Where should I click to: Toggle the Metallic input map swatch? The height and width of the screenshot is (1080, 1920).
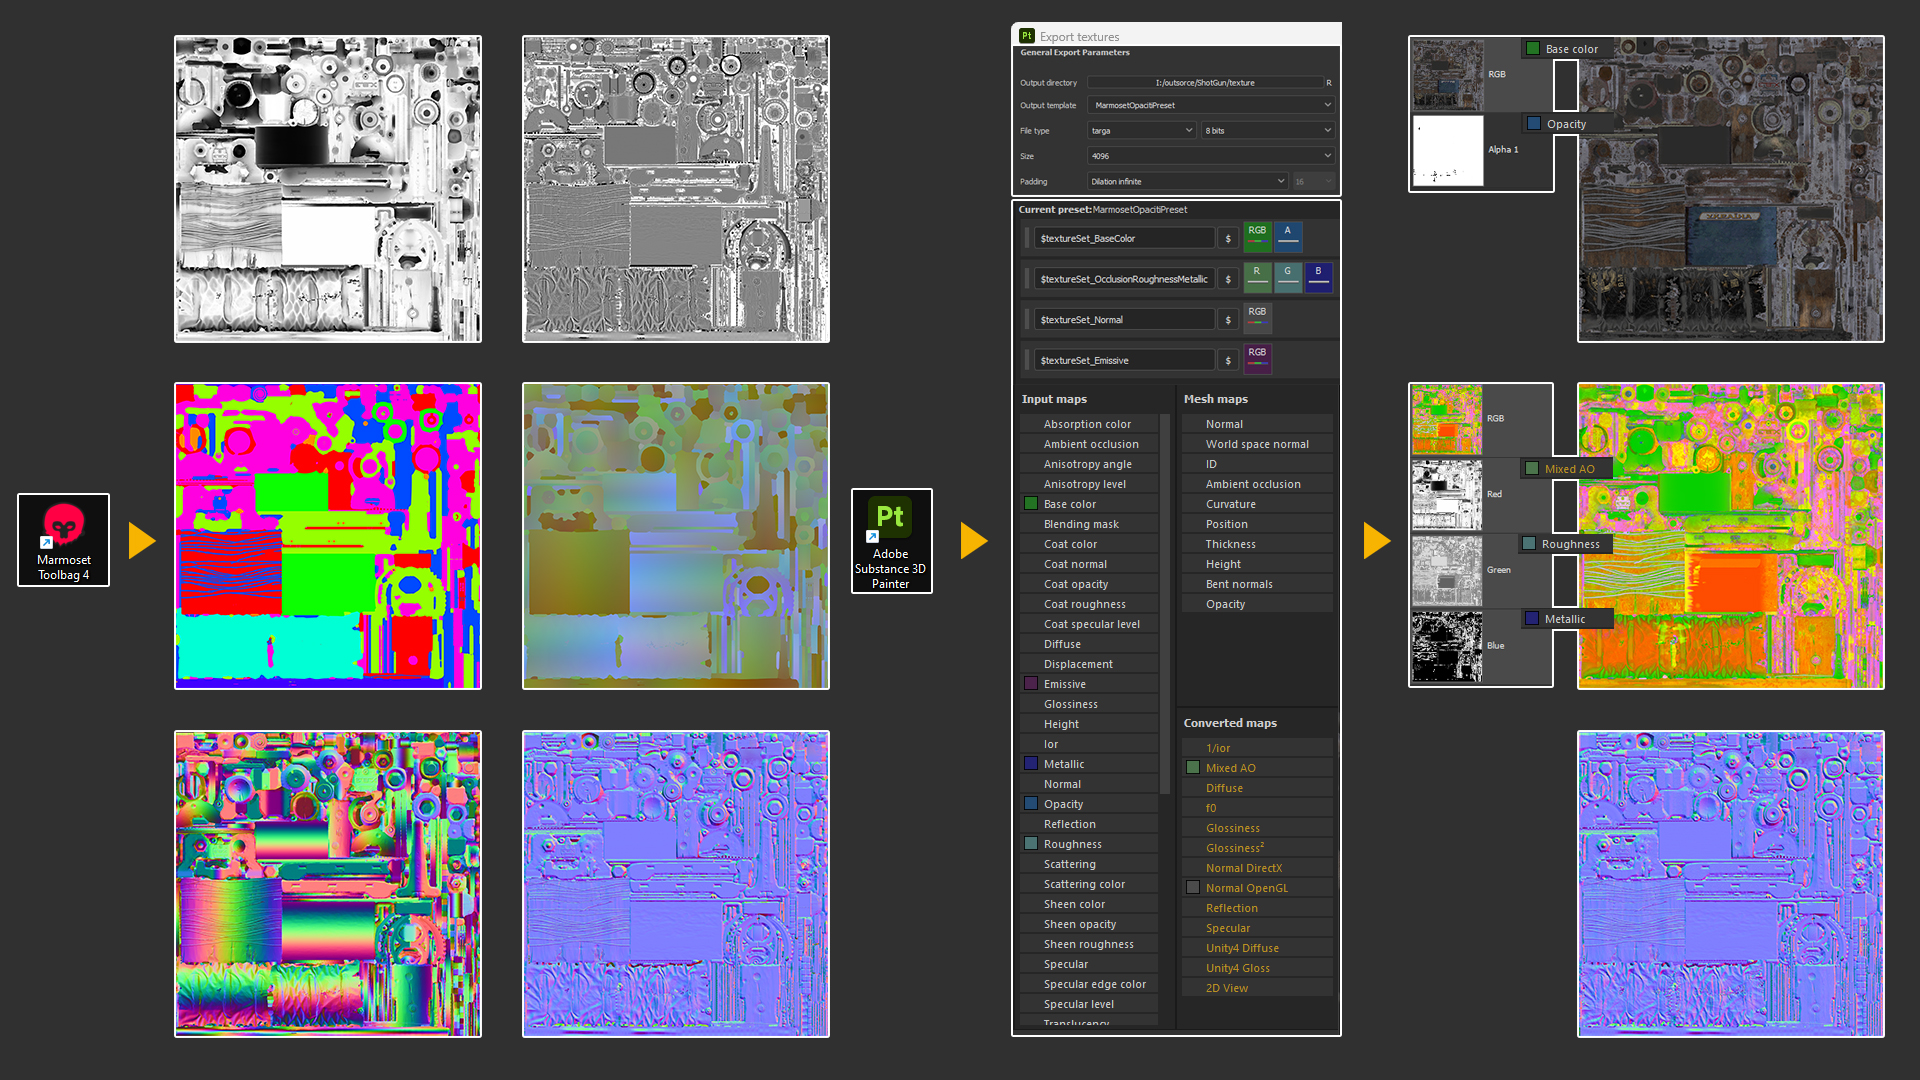[x=1031, y=764]
